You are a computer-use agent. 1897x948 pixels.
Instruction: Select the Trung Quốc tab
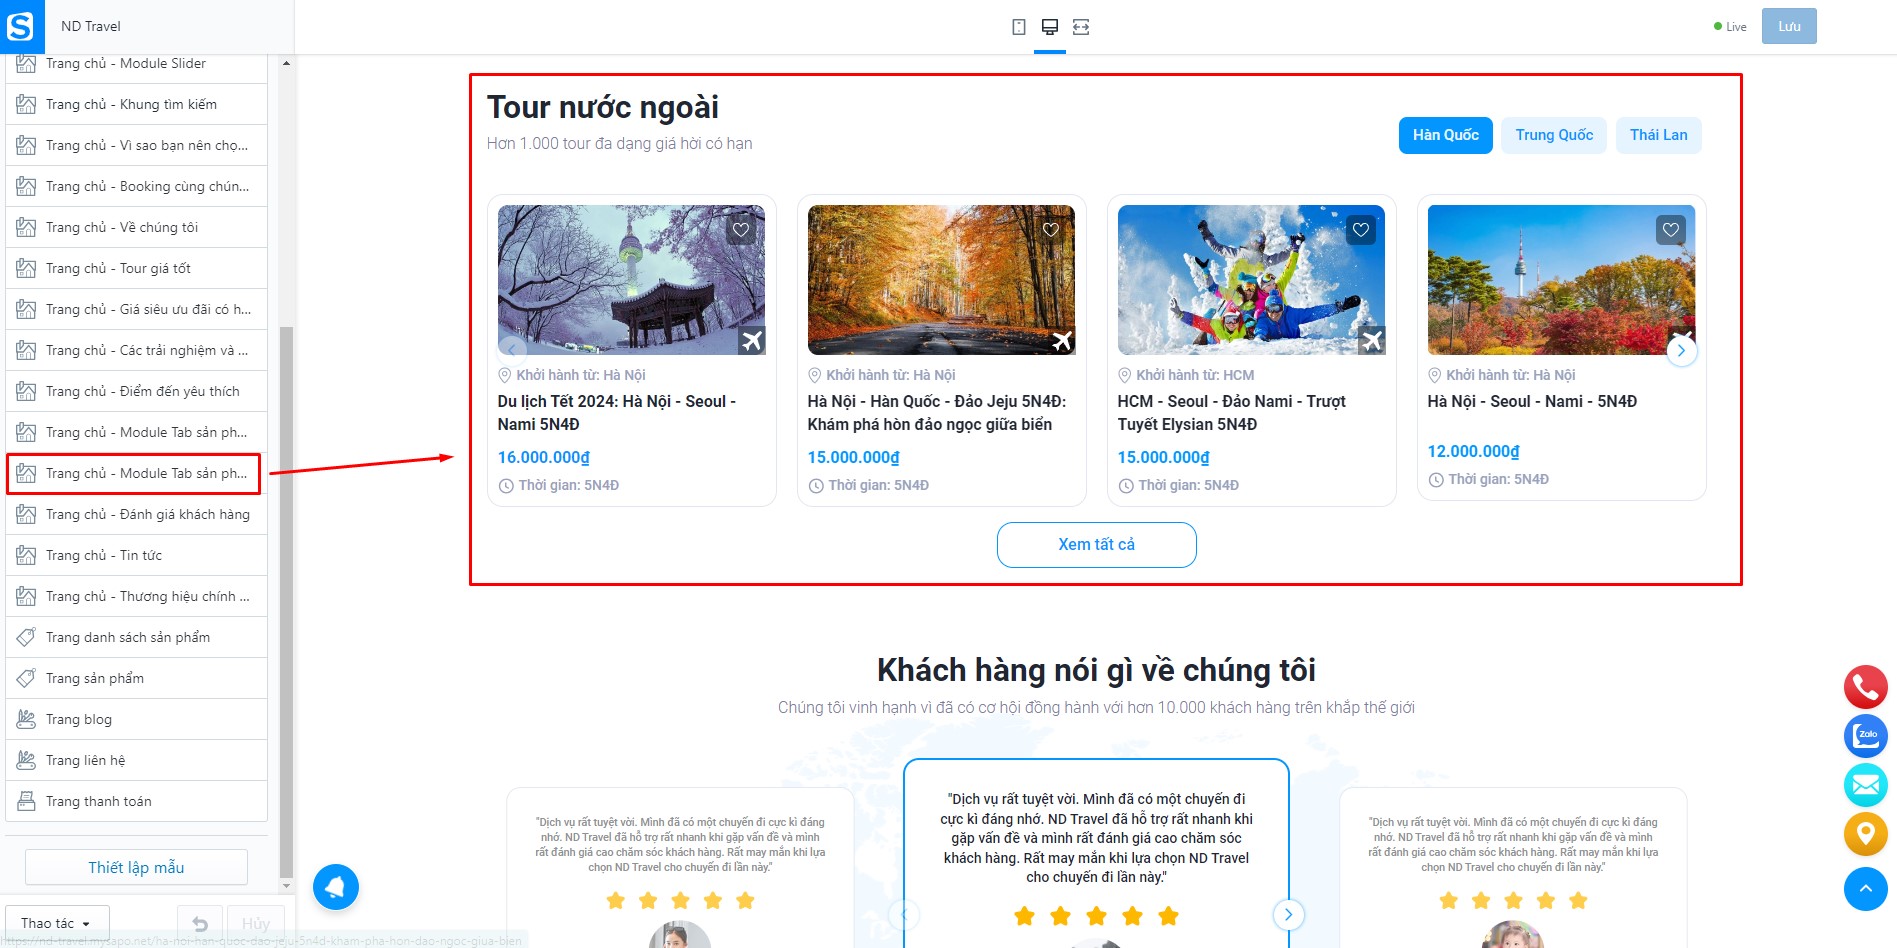click(1554, 135)
